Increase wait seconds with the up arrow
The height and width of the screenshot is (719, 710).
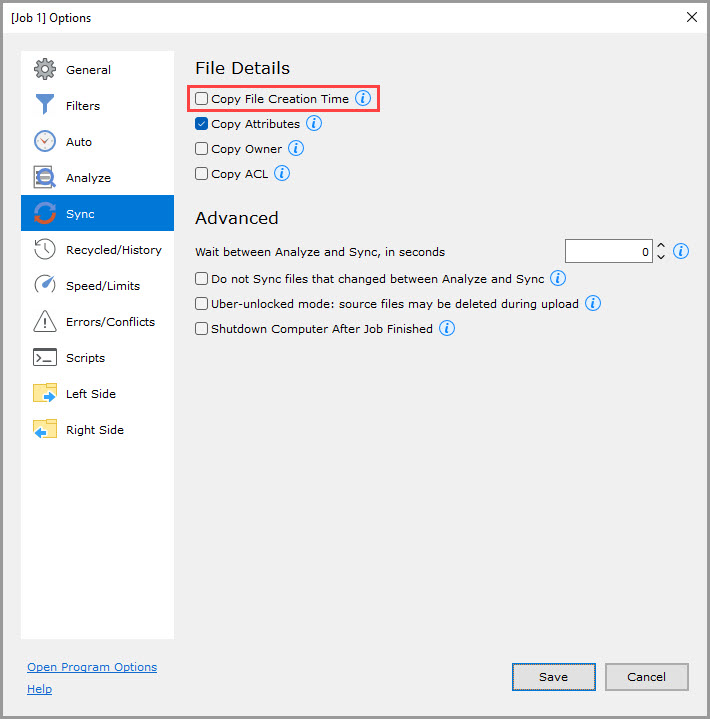coord(661,246)
